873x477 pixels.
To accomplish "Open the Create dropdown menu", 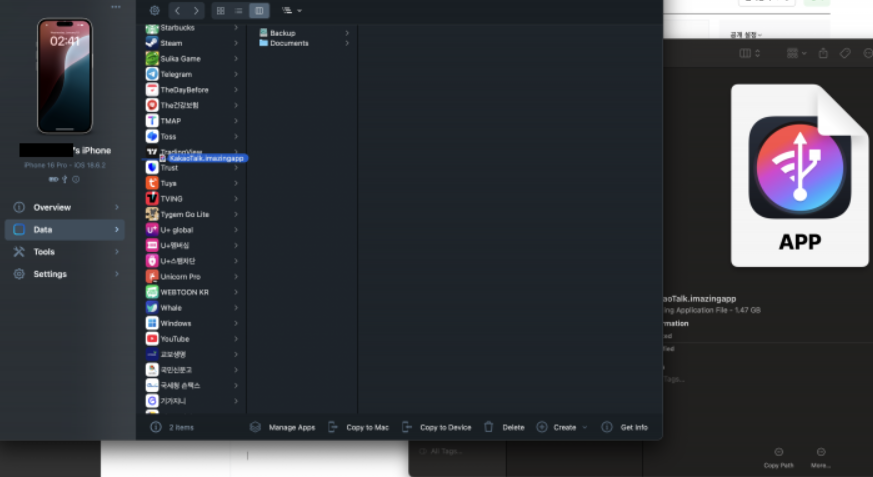I will [x=562, y=427].
